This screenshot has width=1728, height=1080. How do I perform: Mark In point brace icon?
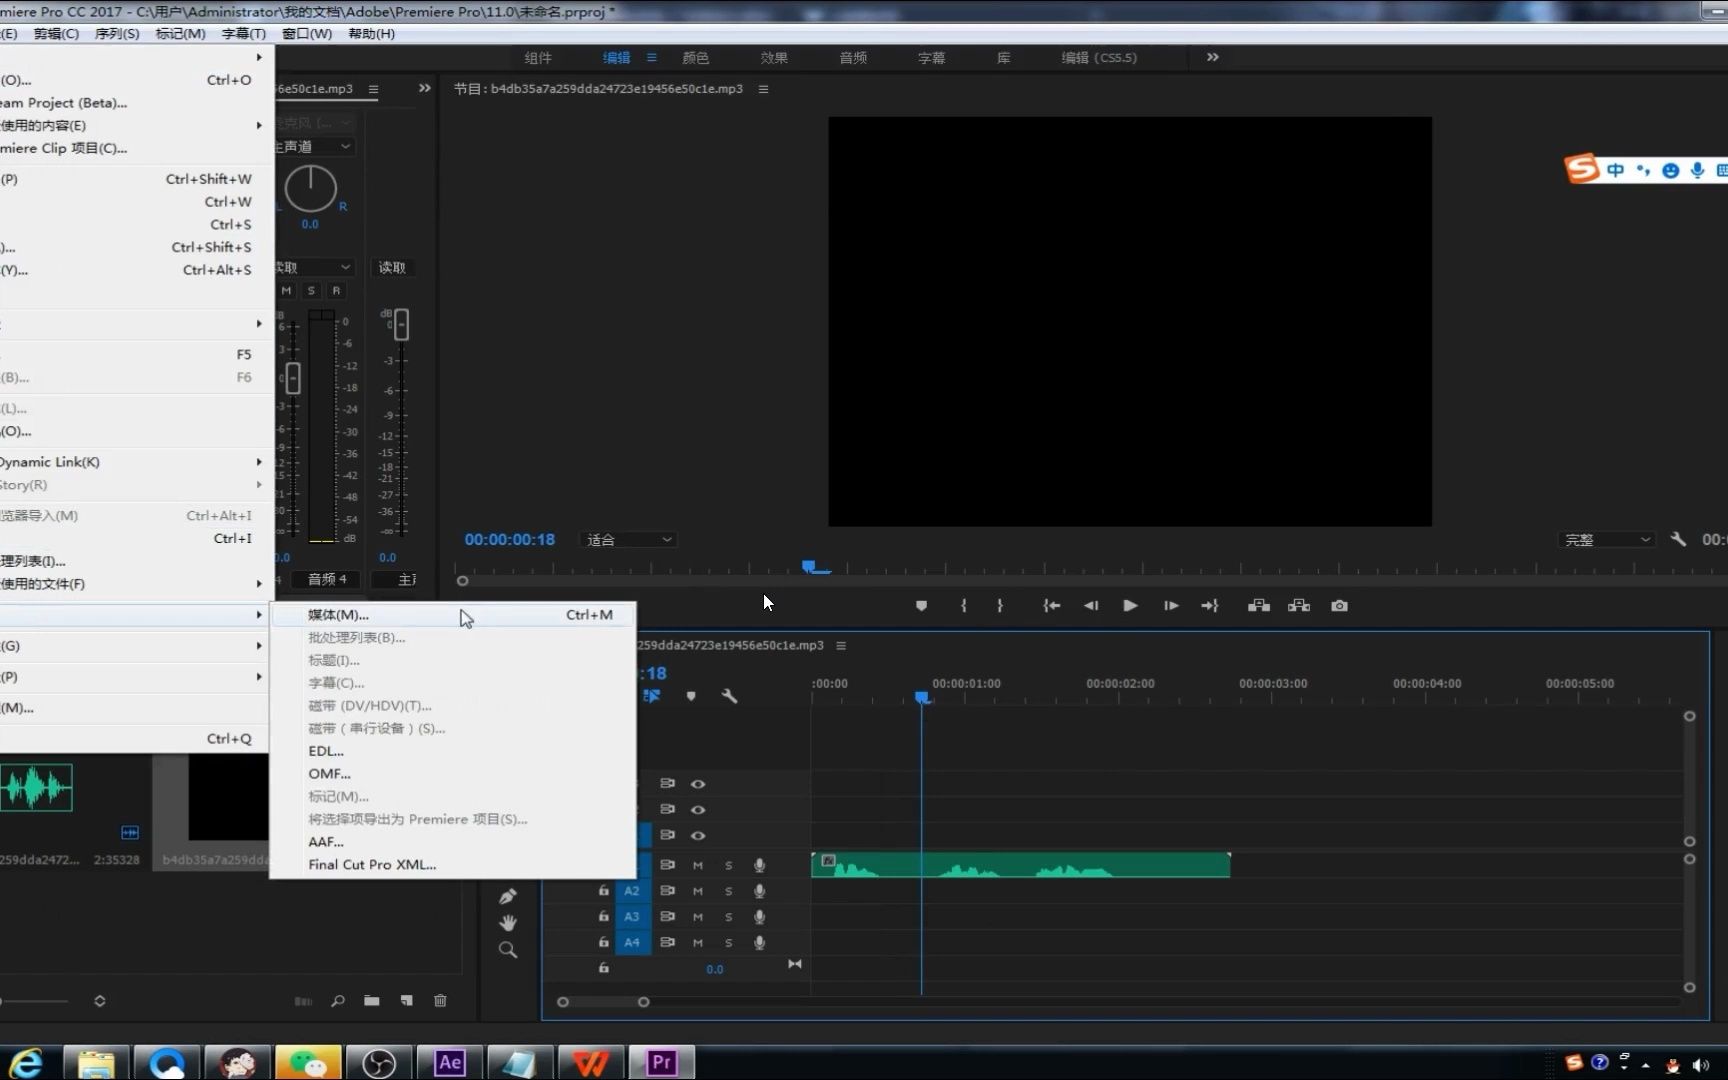[x=963, y=606]
